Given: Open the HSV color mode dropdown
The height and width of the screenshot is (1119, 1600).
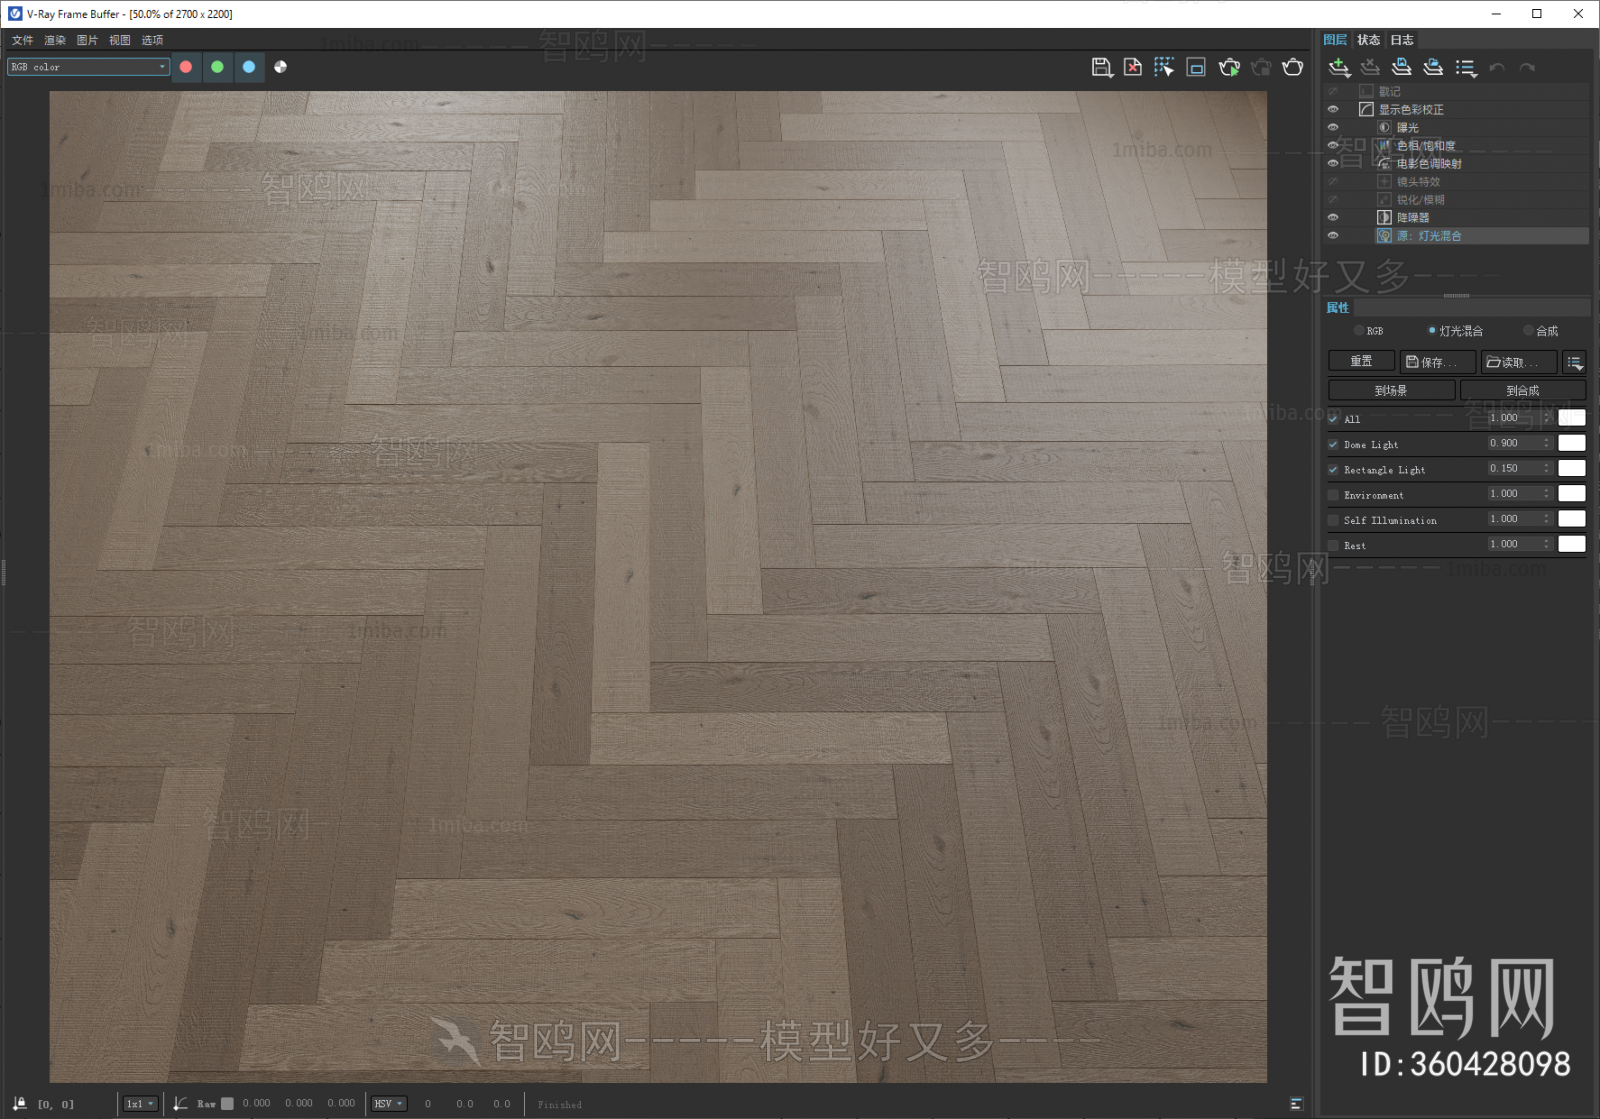Looking at the screenshot, I should (x=389, y=1103).
